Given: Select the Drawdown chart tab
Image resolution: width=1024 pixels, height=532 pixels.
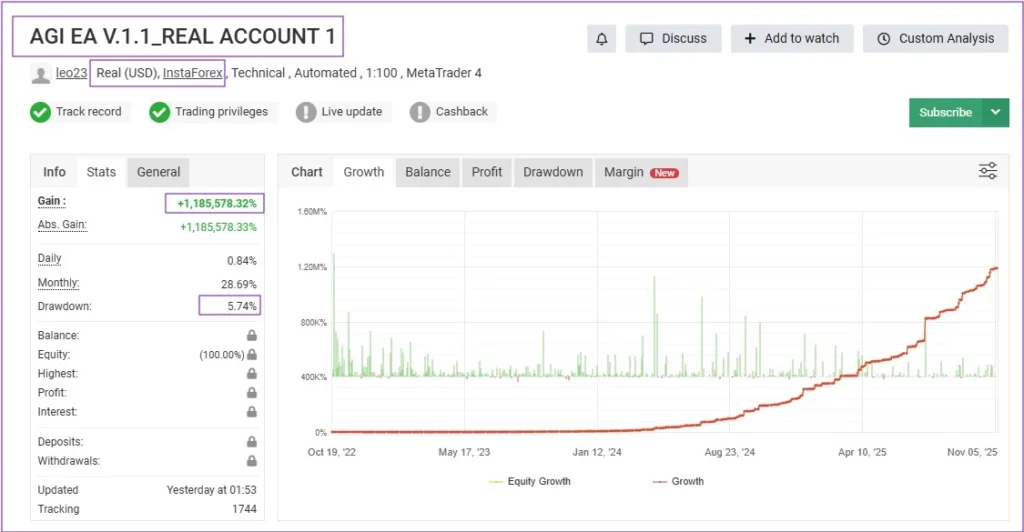Looking at the screenshot, I should coord(553,172).
